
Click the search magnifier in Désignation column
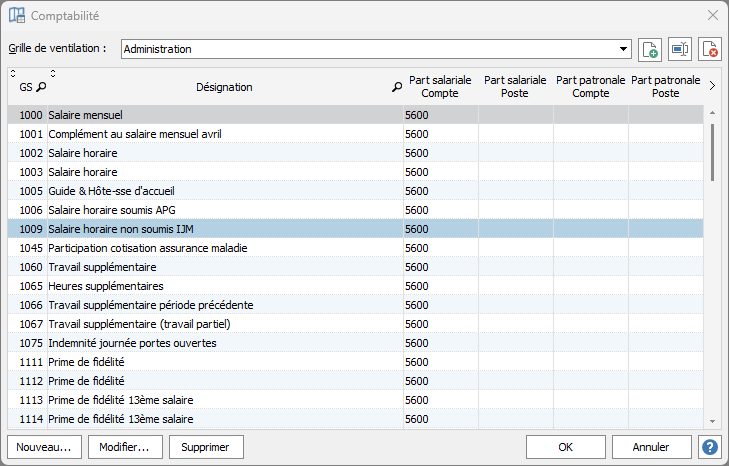point(396,87)
